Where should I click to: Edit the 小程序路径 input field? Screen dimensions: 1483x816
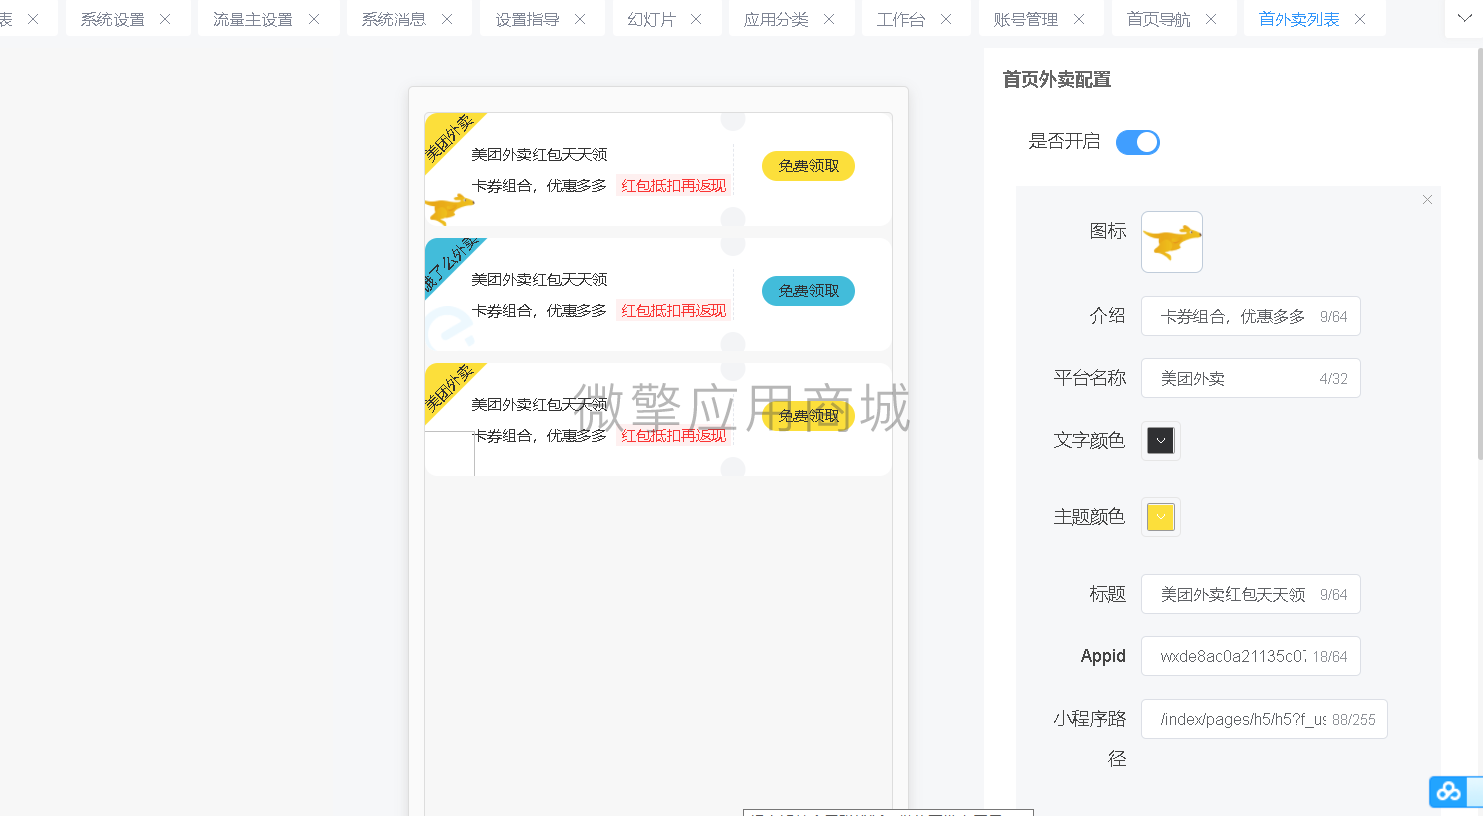(1264, 719)
